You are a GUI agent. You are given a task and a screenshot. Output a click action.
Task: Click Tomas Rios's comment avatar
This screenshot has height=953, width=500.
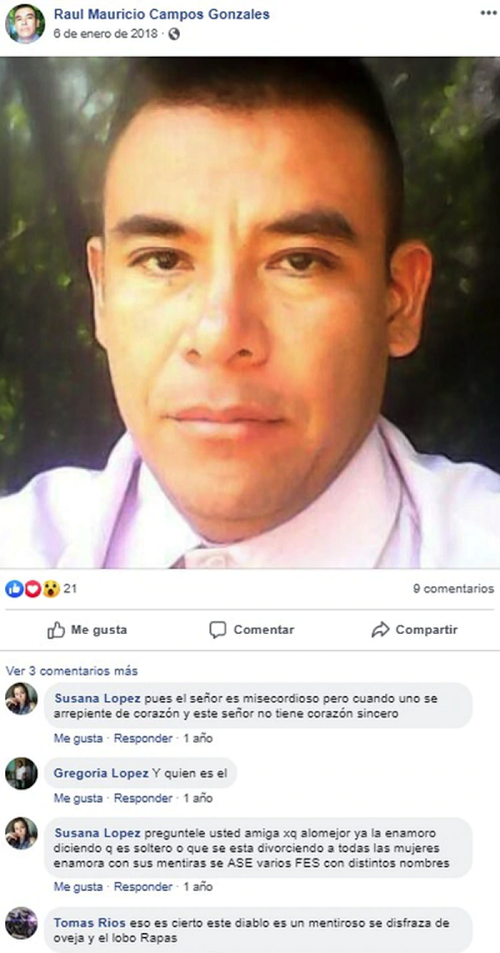tap(21, 923)
